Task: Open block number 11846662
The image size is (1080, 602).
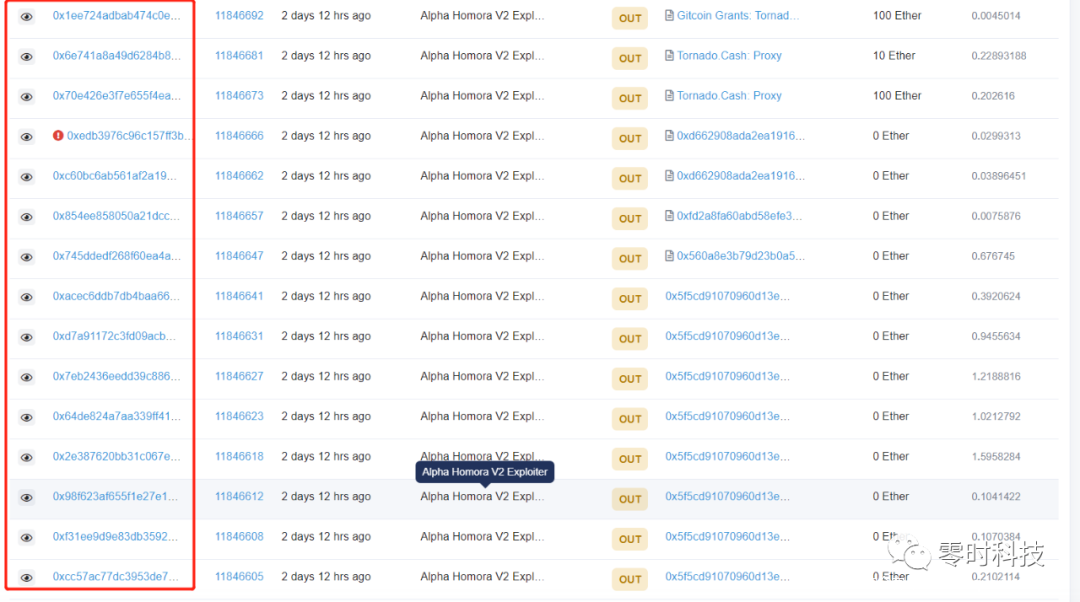Action: [239, 176]
